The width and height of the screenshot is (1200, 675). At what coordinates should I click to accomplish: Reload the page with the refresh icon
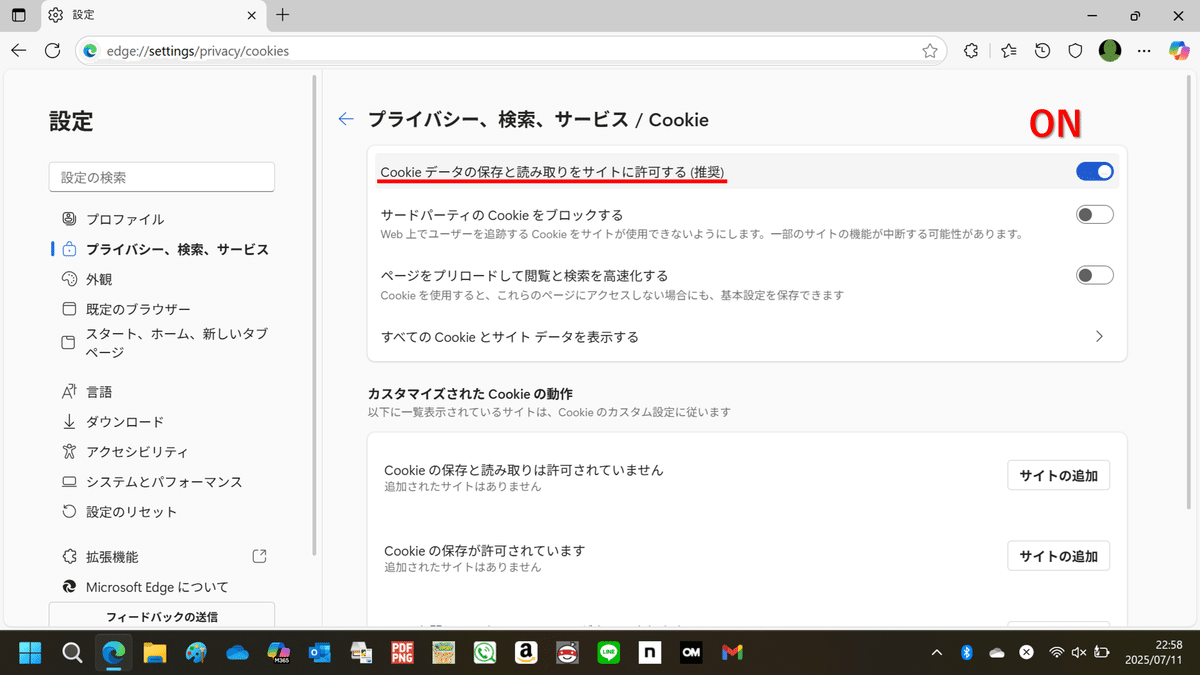tap(53, 50)
